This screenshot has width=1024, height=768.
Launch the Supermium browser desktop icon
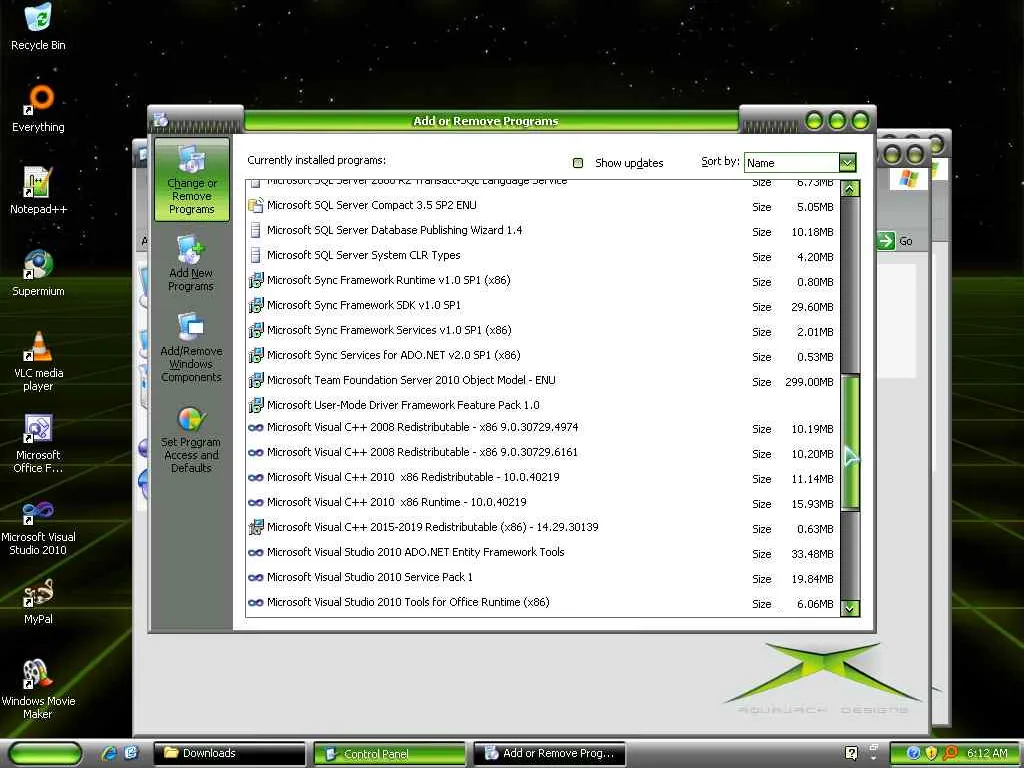[38, 273]
